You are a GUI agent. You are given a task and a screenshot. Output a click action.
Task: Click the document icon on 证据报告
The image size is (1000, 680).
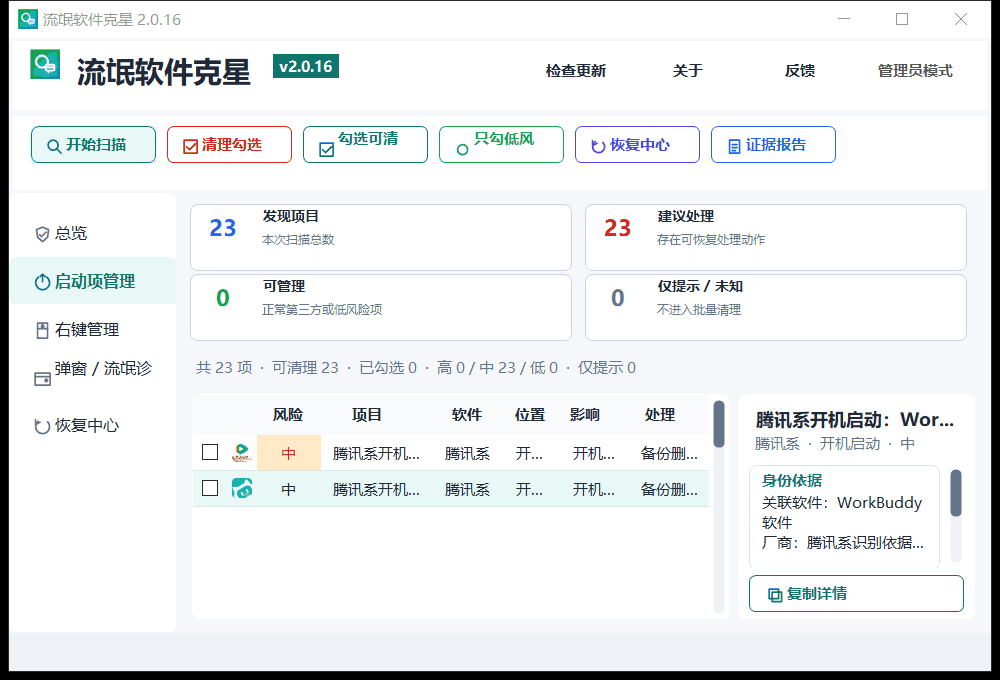pos(734,147)
